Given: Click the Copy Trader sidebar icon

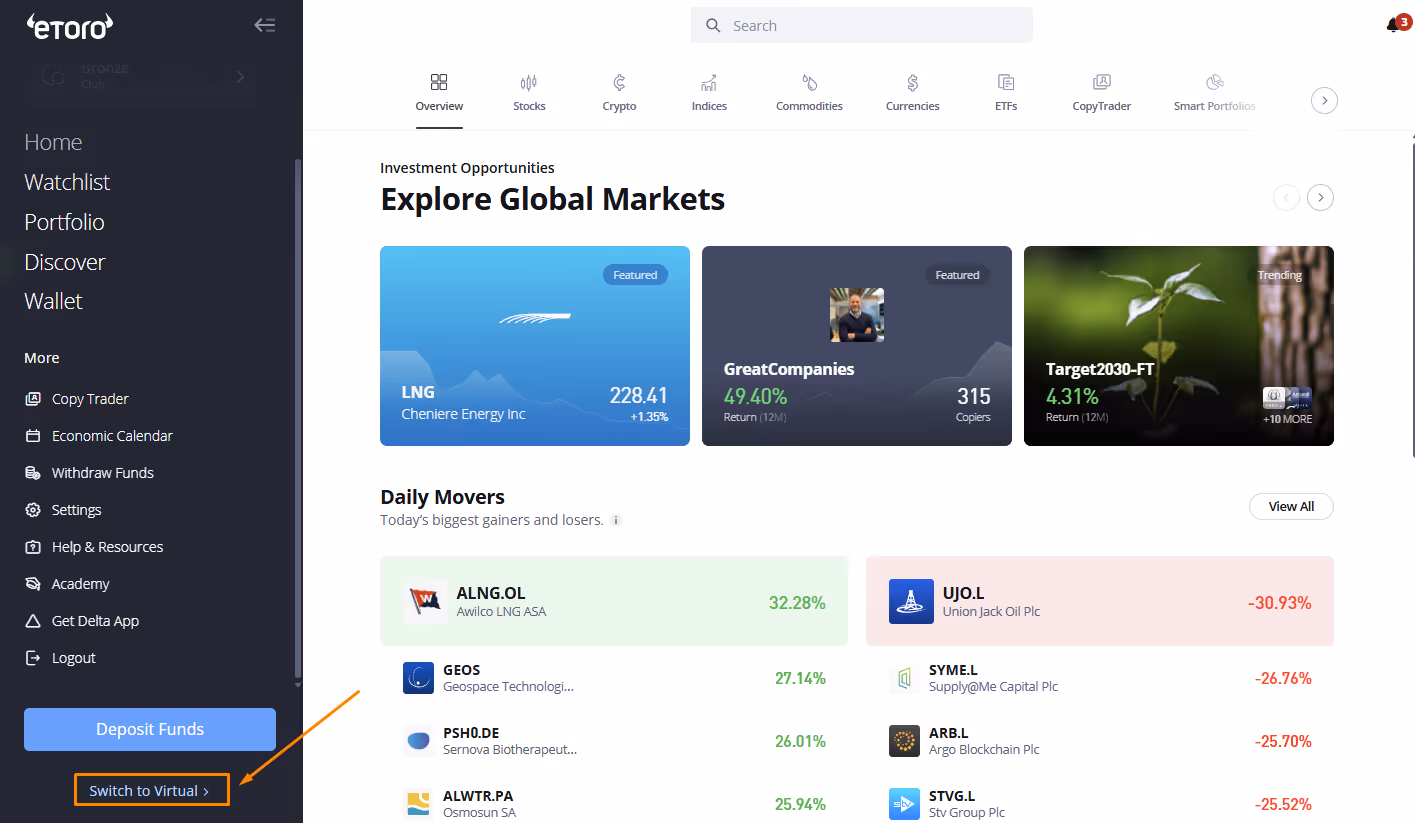Looking at the screenshot, I should click(32, 399).
